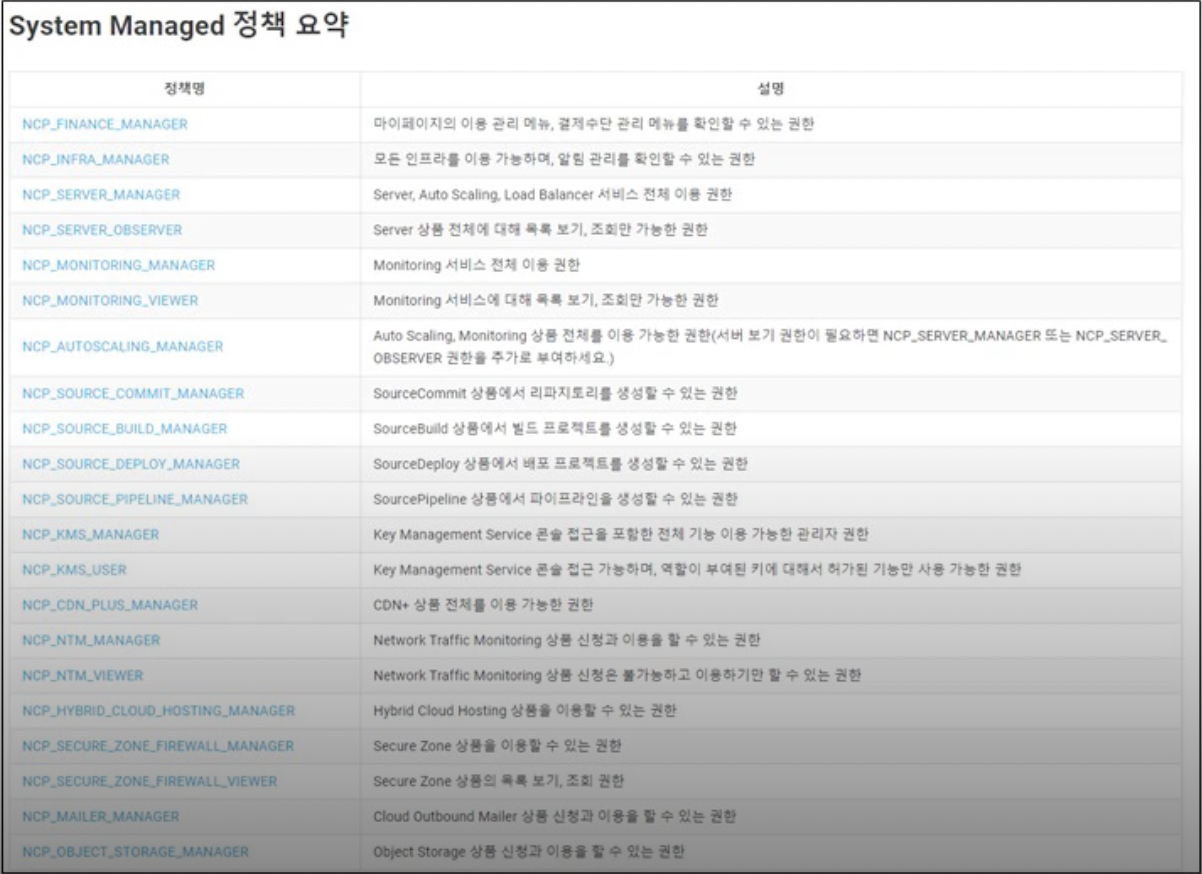Click the 정책명 column header
The height and width of the screenshot is (874, 1202).
coord(184,88)
